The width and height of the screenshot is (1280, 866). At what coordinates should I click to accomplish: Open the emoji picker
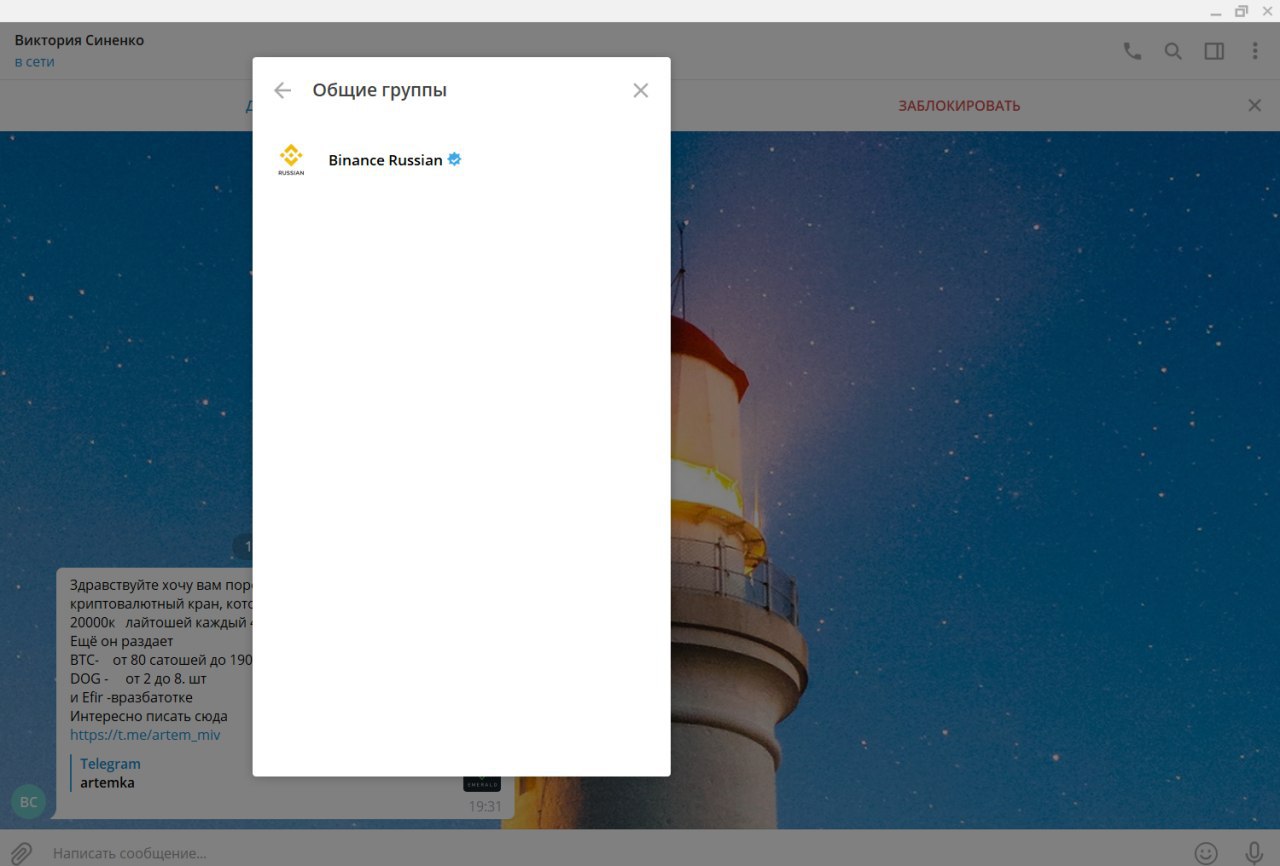click(x=1207, y=853)
